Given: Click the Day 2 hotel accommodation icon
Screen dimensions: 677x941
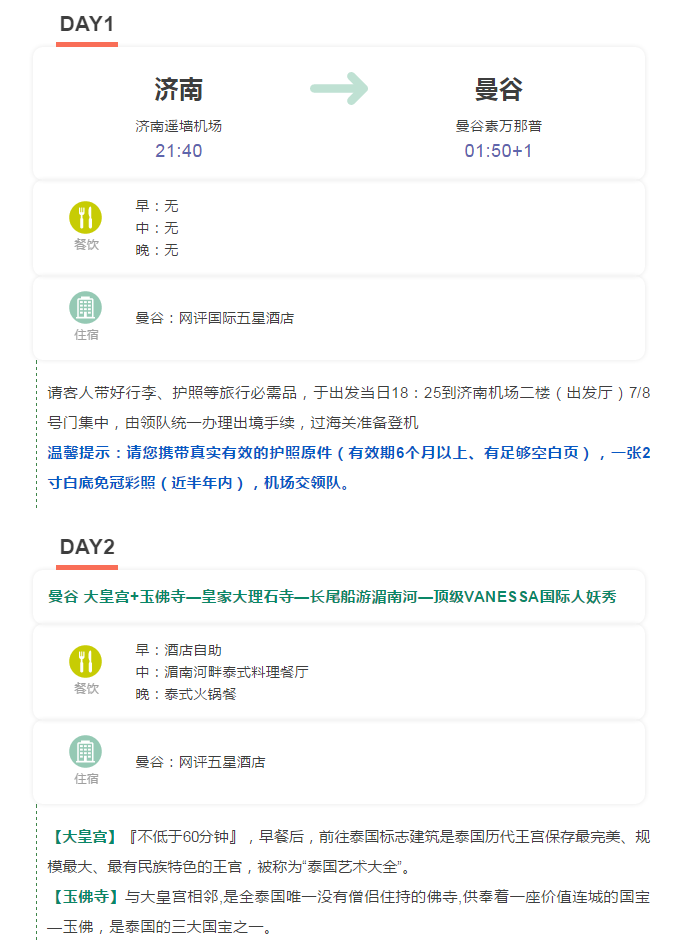Looking at the screenshot, I should point(86,752).
